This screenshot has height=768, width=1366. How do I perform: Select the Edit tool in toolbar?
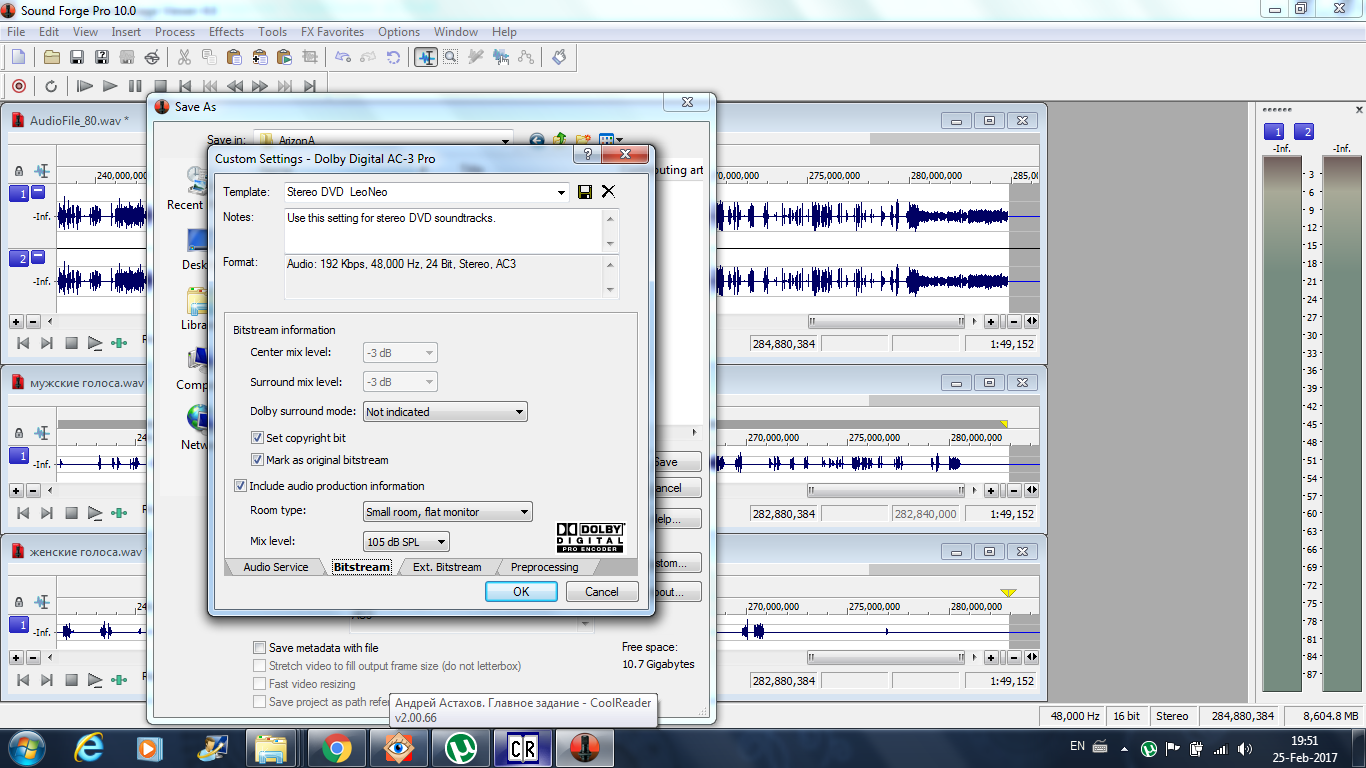coord(426,57)
